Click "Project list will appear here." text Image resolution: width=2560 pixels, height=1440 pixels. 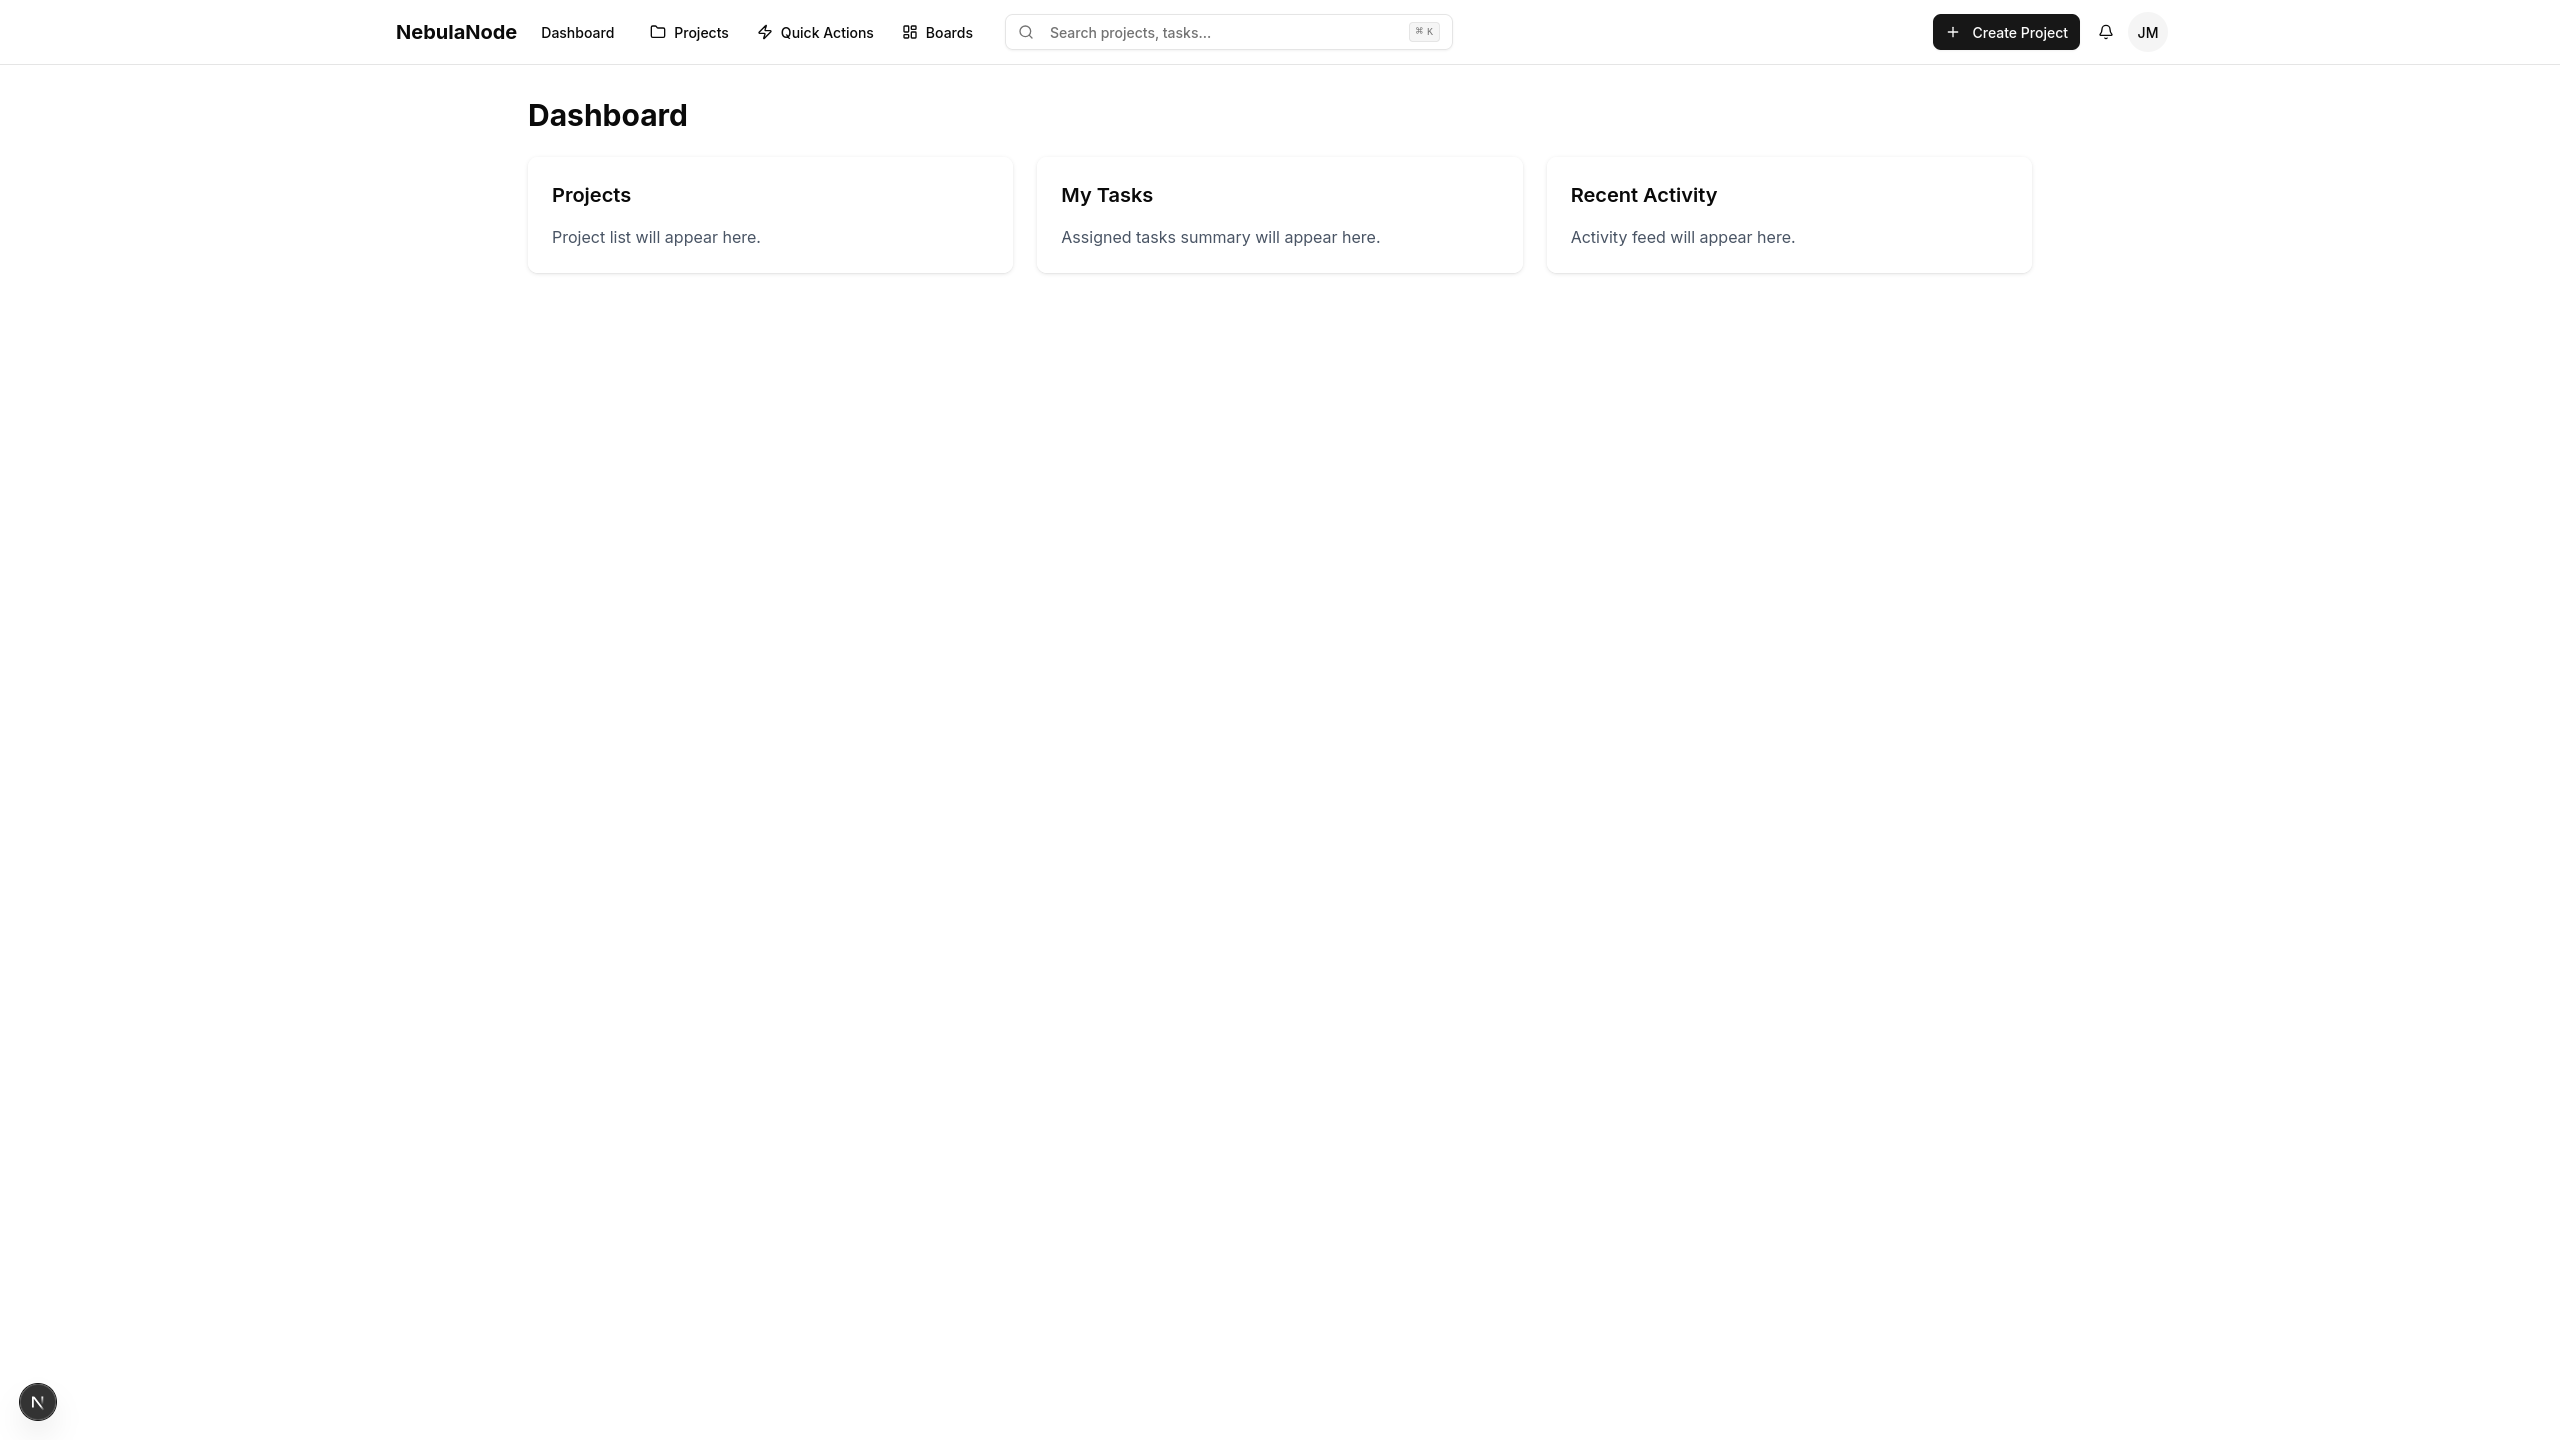[x=656, y=237]
